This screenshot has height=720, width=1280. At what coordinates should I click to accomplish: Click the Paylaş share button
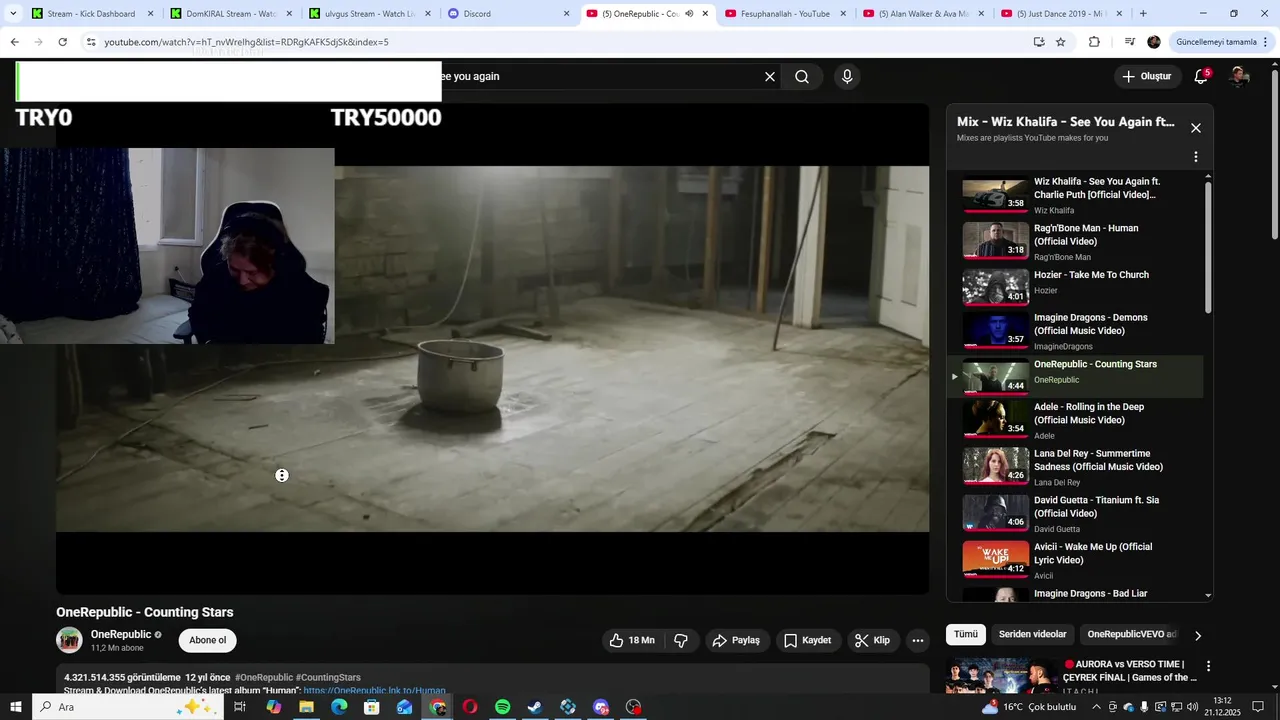(x=736, y=640)
